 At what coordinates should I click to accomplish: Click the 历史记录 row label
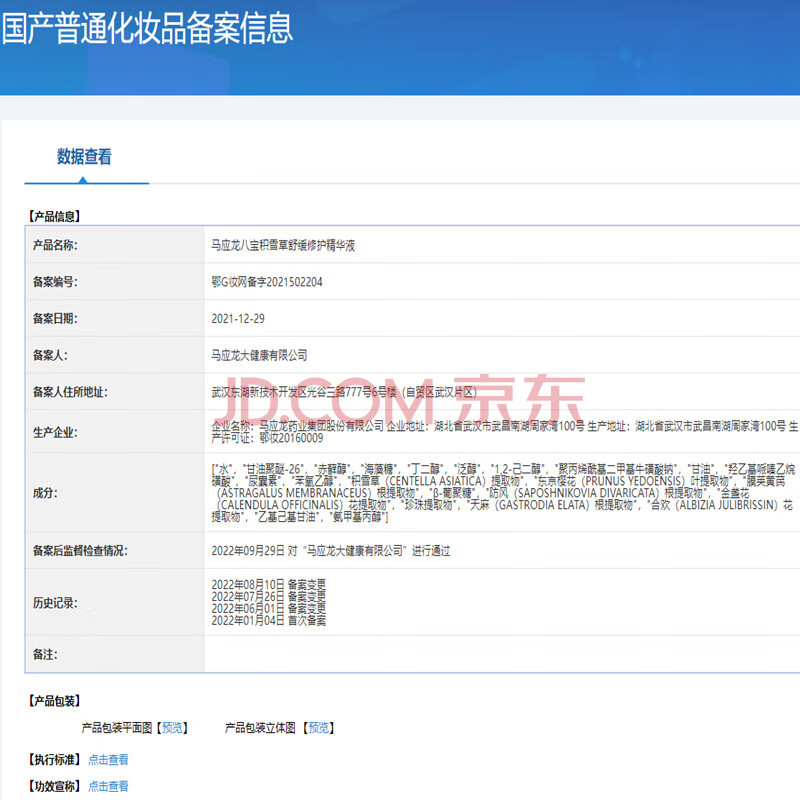coord(55,603)
